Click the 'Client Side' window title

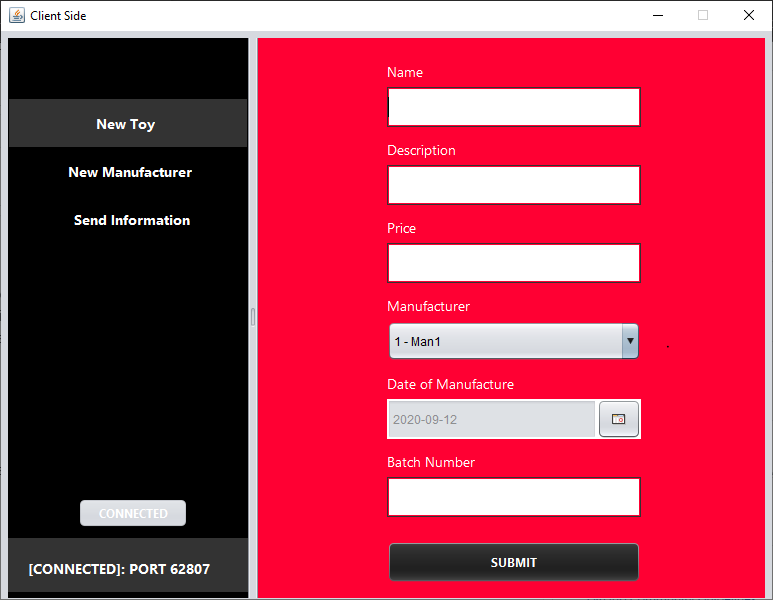point(58,16)
